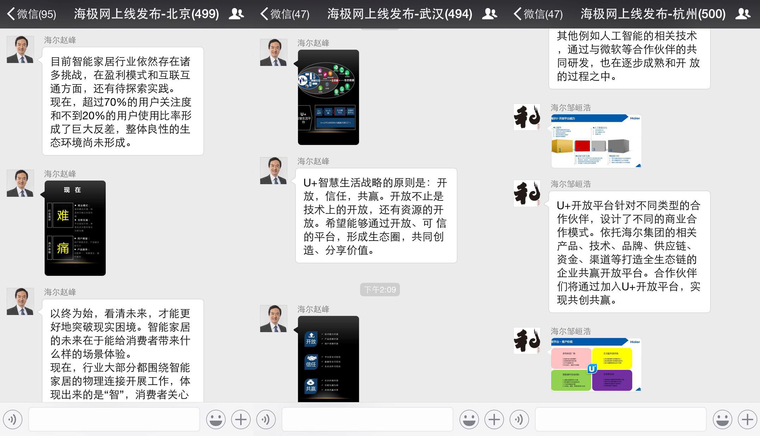This screenshot has height=436, width=760.
Task: Open group members in the 杭州 chat
Action: 742,14
